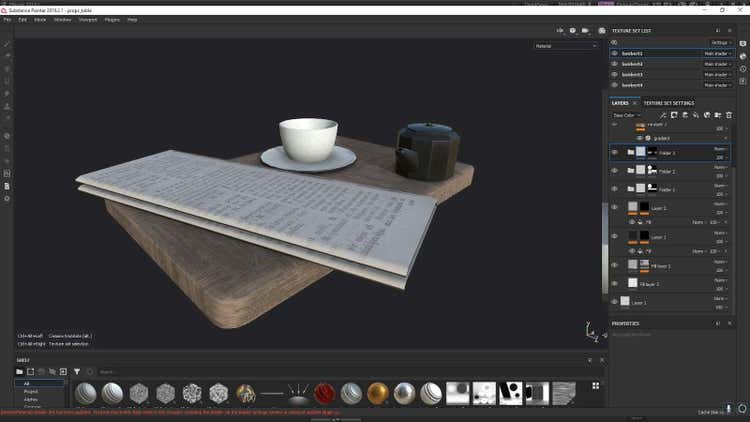Open Main shader dropdown of second texture set
This screenshot has height=422, width=750.
coord(717,64)
